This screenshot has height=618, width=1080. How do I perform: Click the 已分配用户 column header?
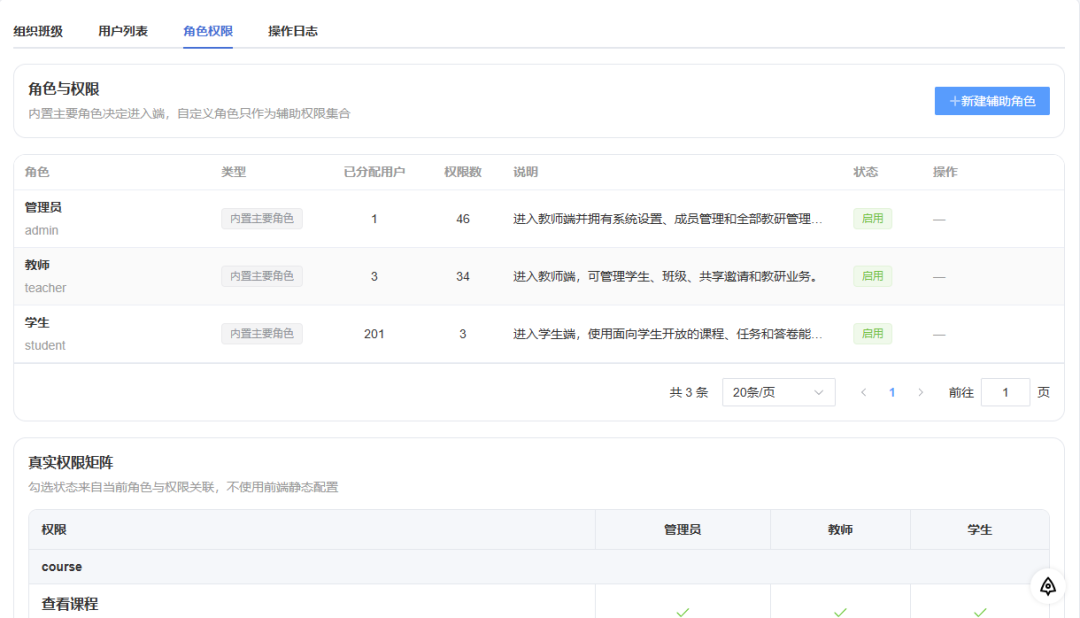pyautogui.click(x=374, y=172)
